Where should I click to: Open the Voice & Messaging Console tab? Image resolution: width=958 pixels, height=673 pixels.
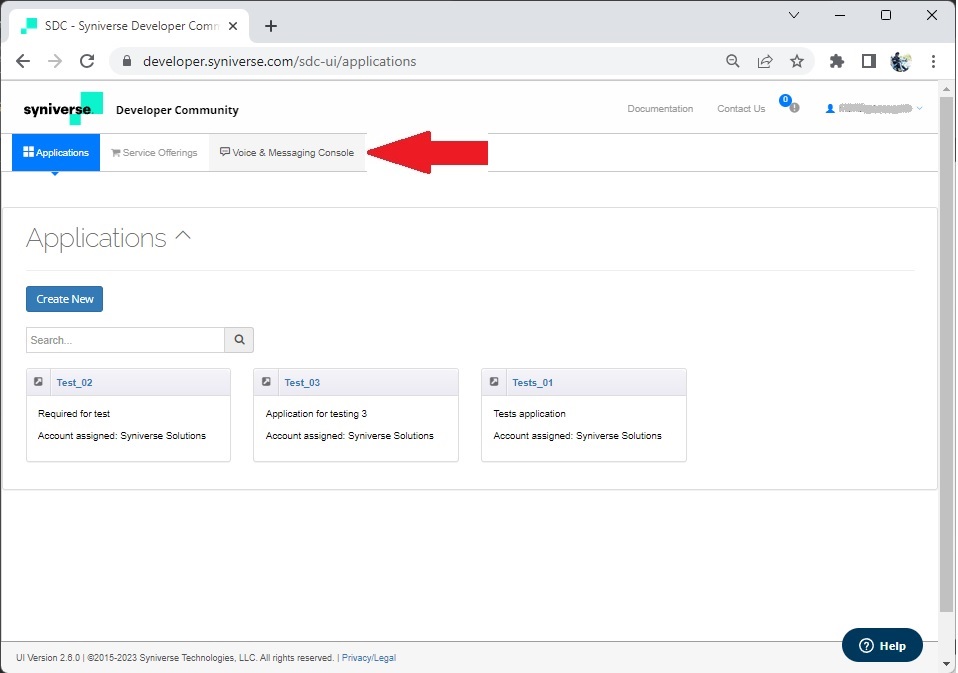coord(287,153)
